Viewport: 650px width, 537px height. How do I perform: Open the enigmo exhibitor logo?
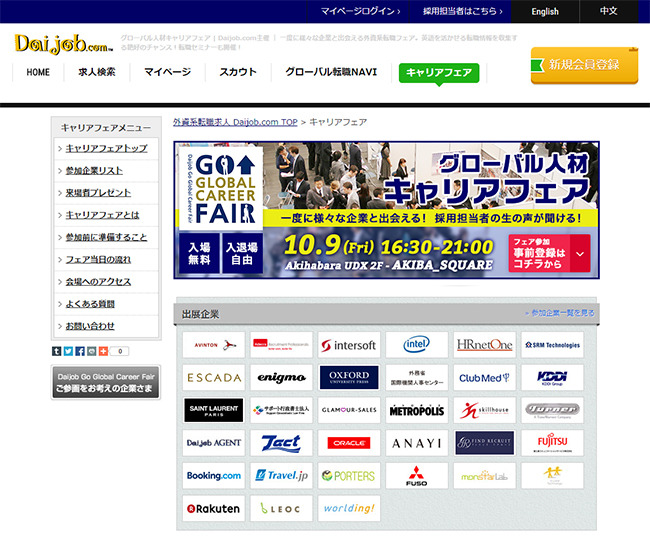[x=281, y=377]
